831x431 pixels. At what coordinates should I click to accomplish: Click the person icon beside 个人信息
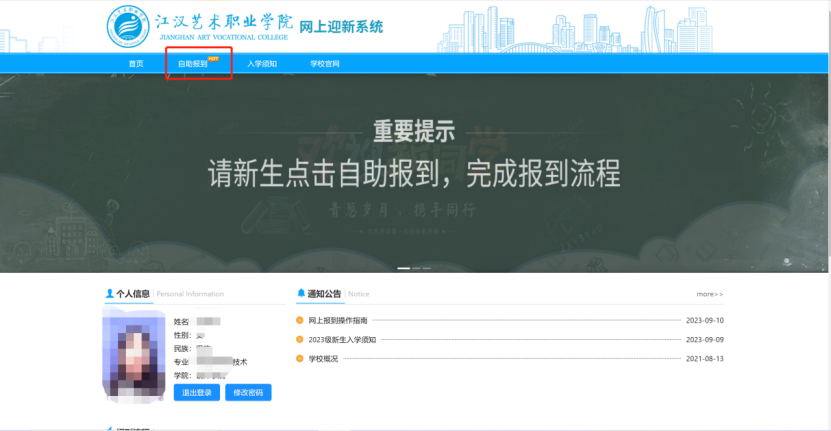tap(110, 294)
